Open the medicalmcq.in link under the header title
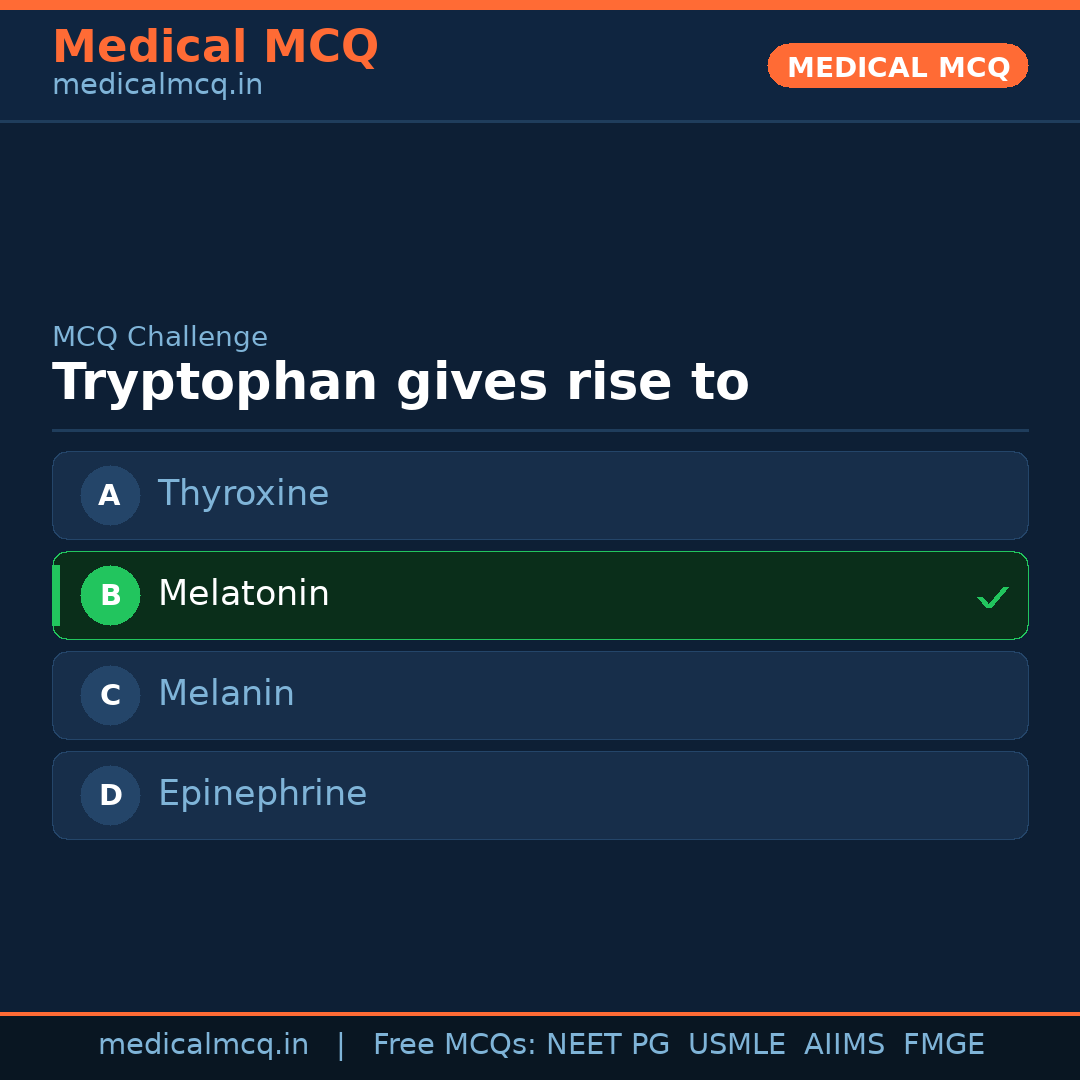1080x1080 pixels. (x=157, y=85)
